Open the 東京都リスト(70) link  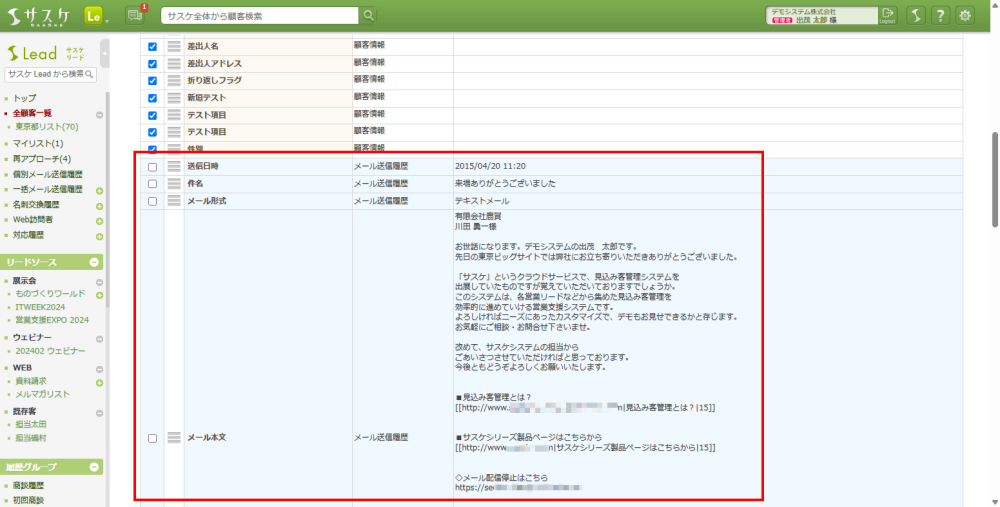[x=47, y=127]
